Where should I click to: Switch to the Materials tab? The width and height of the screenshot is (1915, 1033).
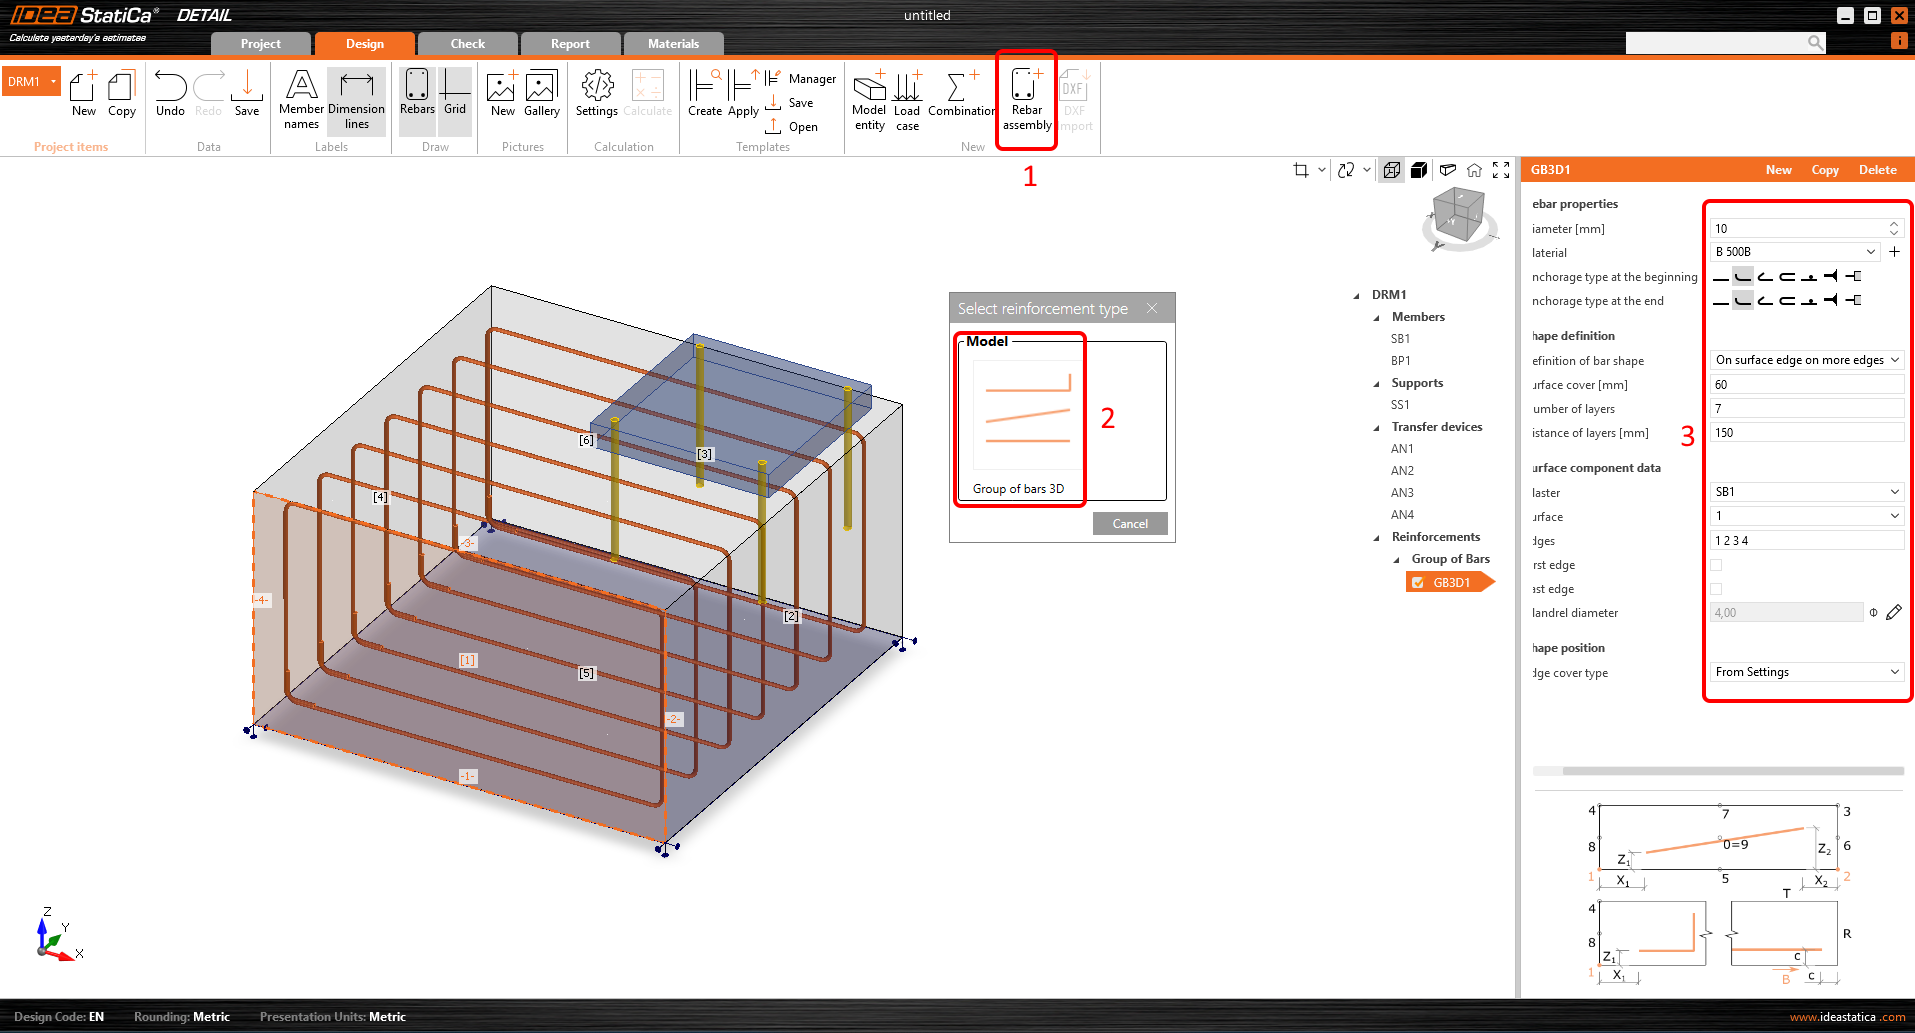673,43
